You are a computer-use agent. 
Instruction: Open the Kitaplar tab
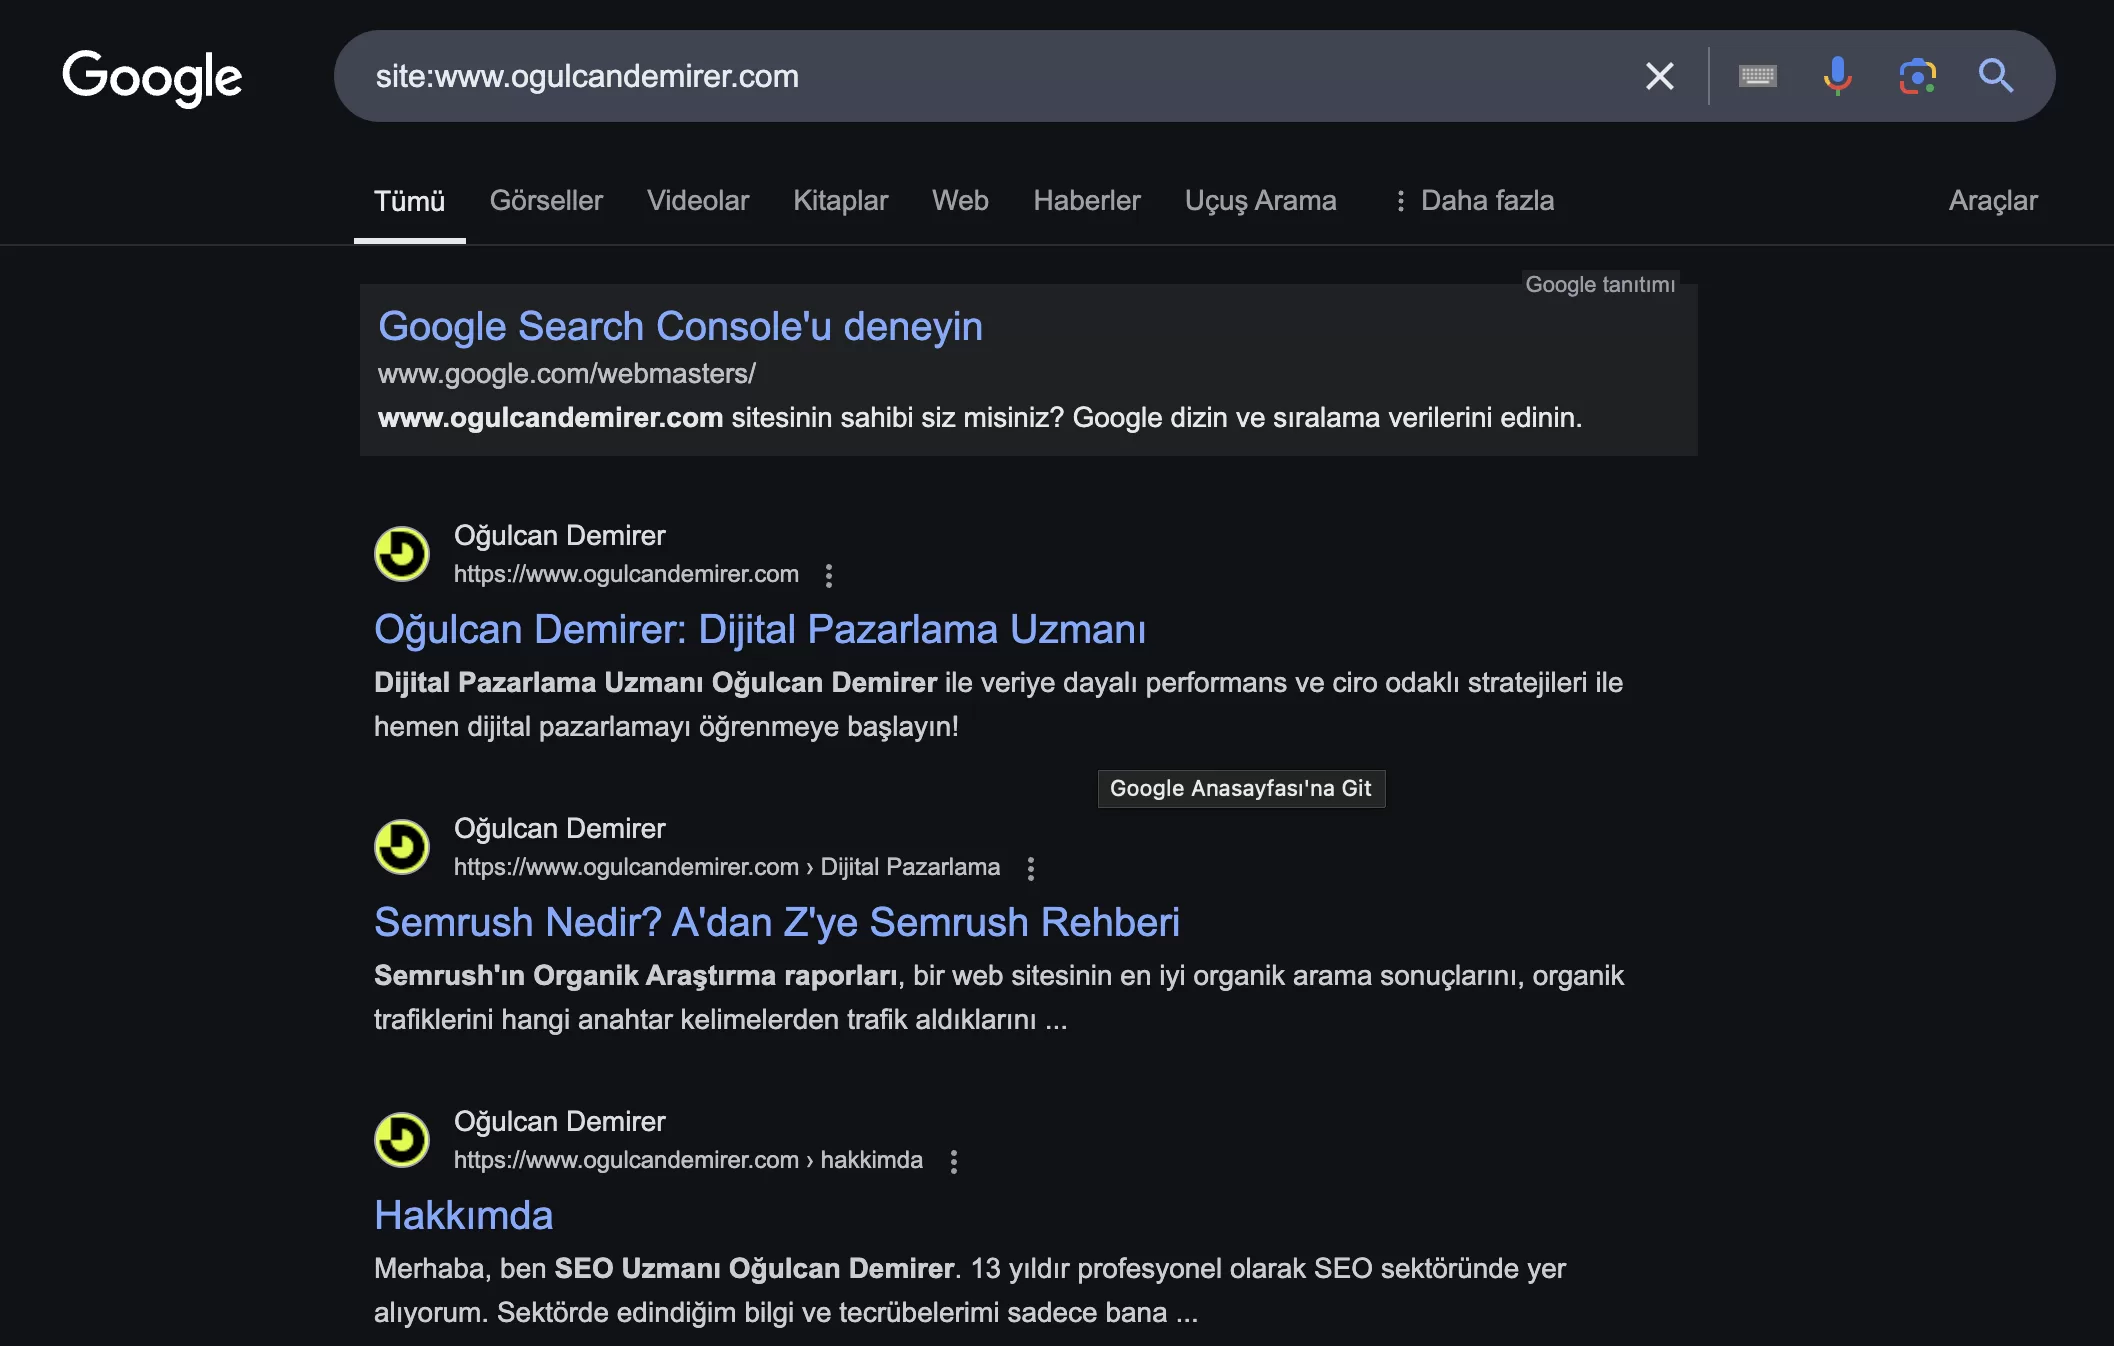click(x=840, y=201)
